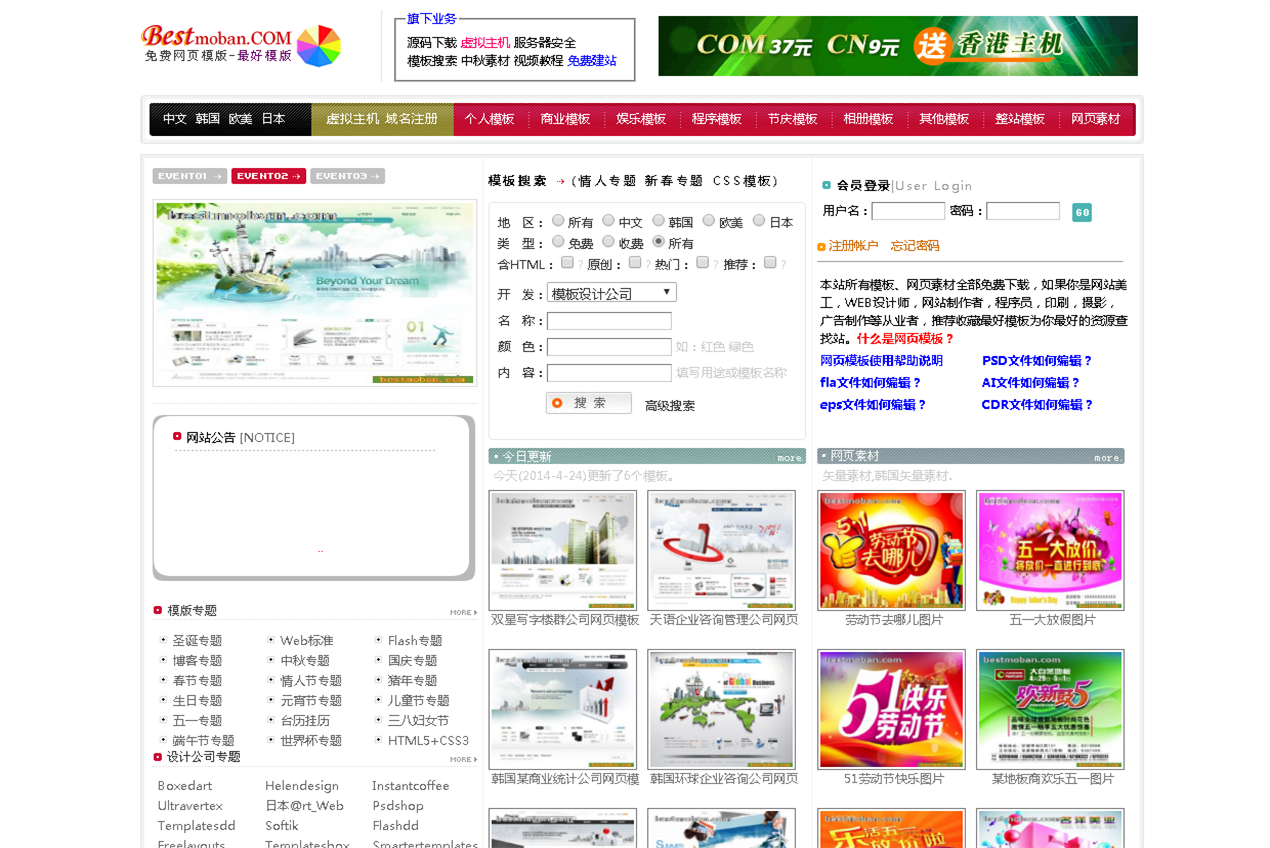Open the 整站模板 nav menu
This screenshot has width=1270, height=848.
1020,119
